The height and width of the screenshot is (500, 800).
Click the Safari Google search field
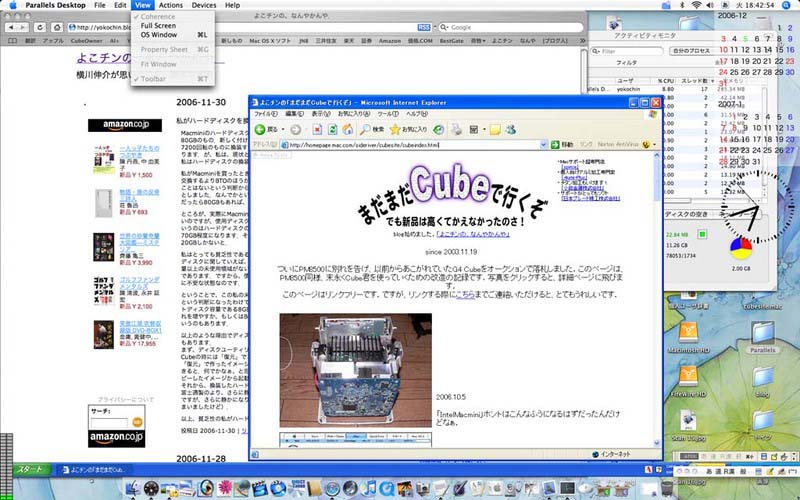click(511, 28)
